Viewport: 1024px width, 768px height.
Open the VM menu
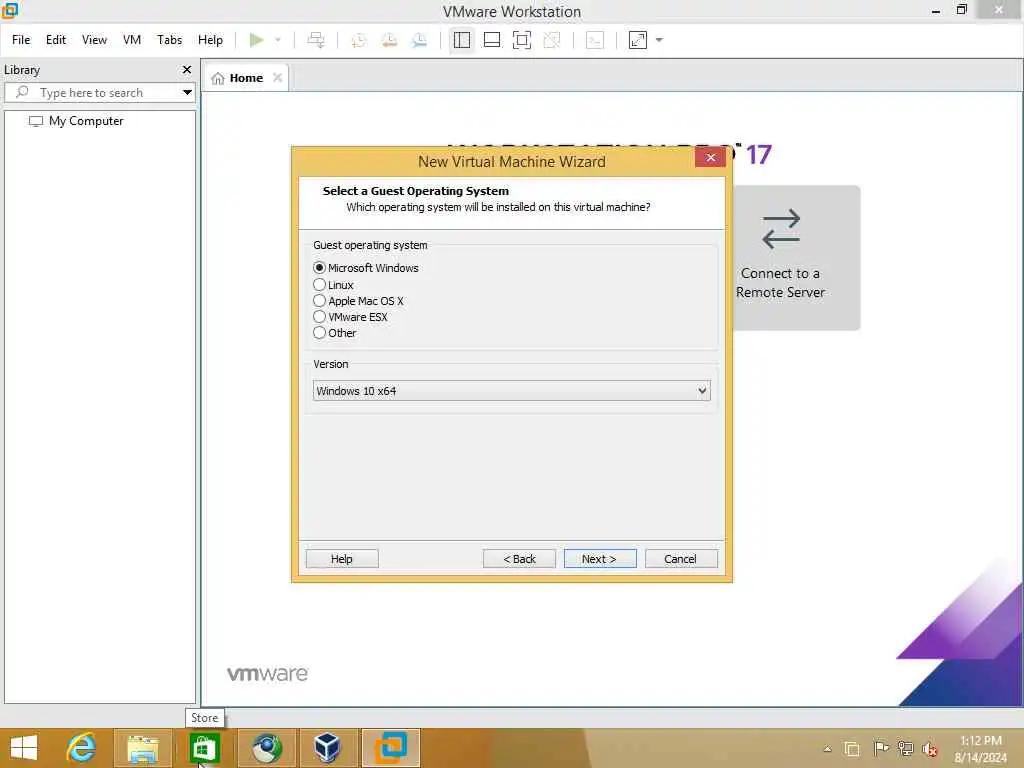[132, 40]
